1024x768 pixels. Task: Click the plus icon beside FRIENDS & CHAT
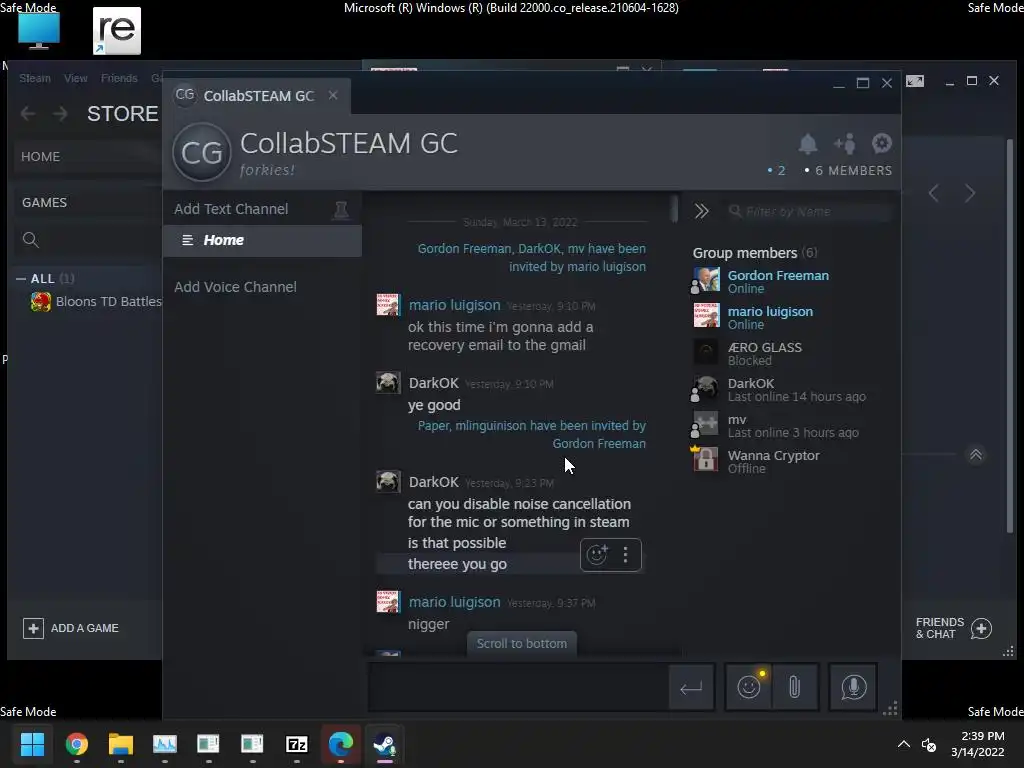pos(981,628)
